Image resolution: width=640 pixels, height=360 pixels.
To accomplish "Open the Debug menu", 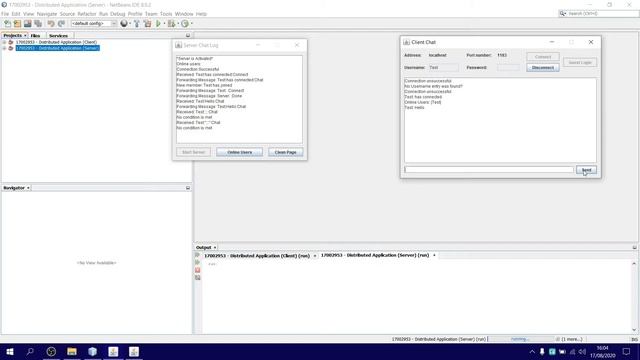I will [118, 14].
